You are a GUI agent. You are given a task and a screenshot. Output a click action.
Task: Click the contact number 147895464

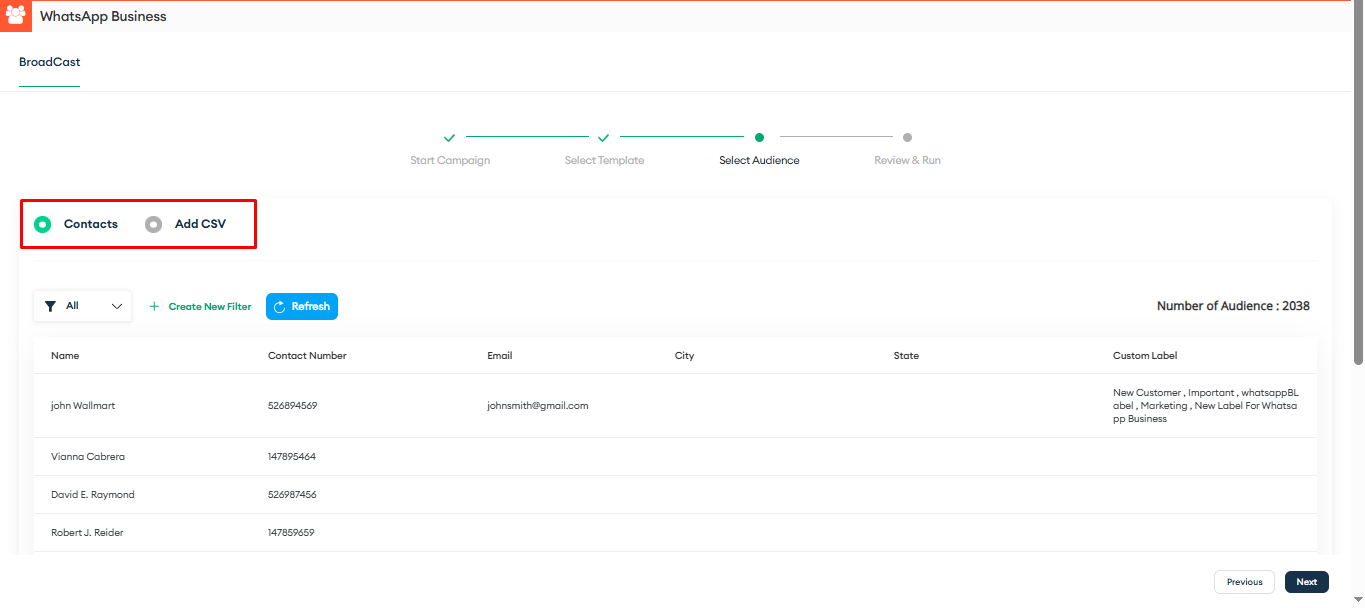click(x=292, y=457)
